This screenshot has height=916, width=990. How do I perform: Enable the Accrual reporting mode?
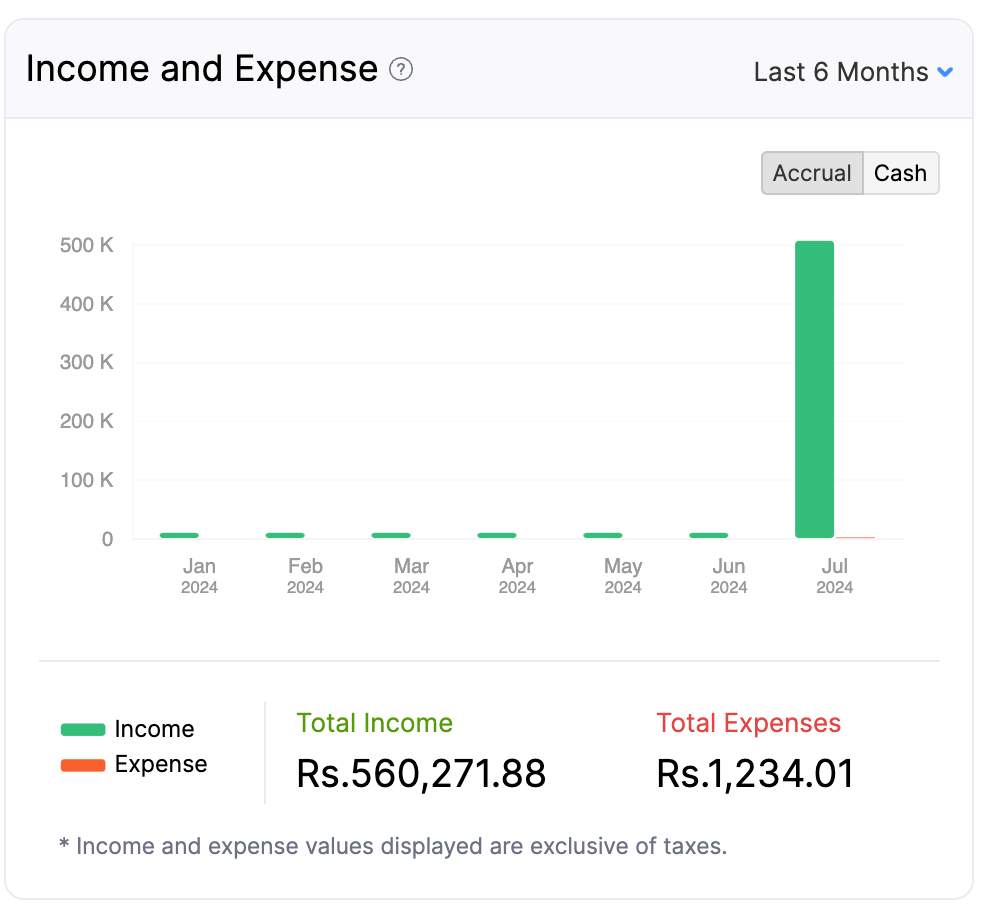pyautogui.click(x=812, y=173)
